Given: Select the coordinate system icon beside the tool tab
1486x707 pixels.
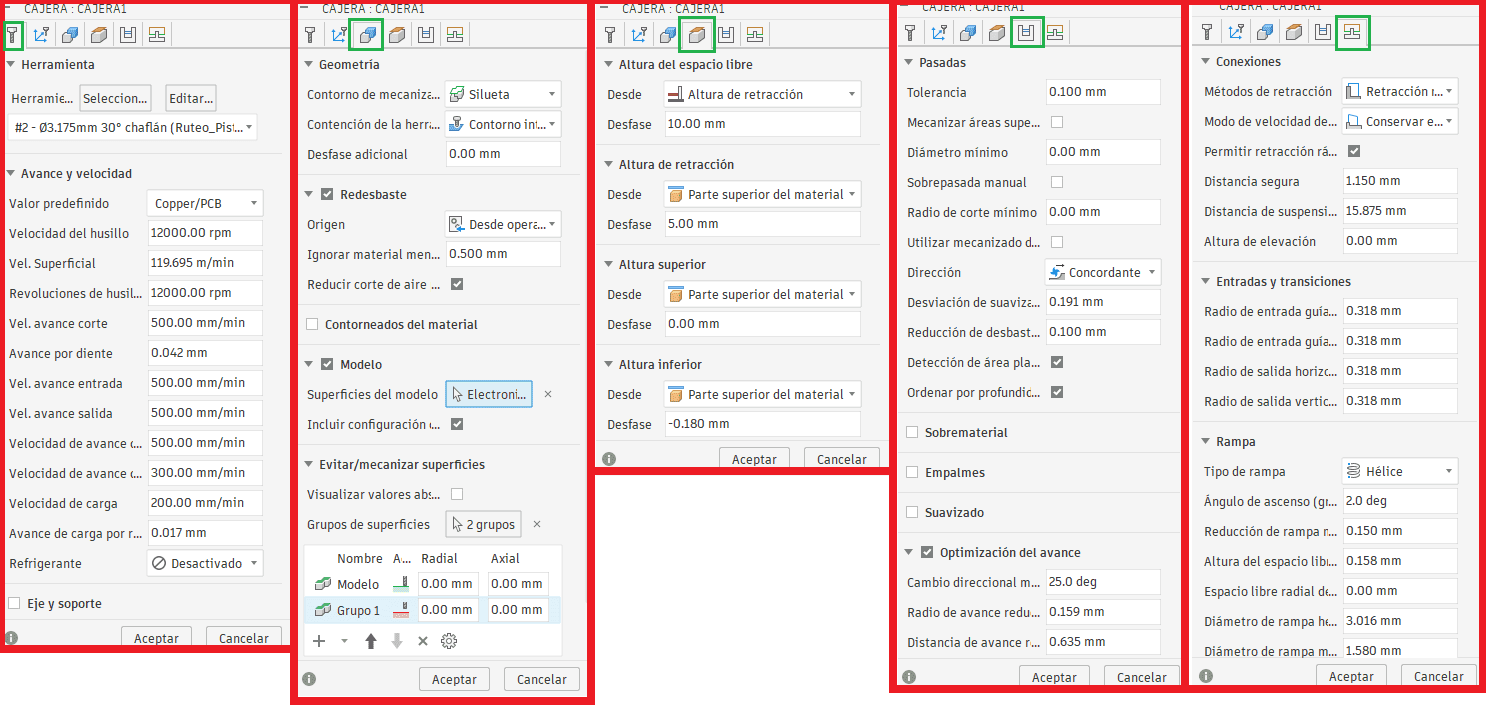Looking at the screenshot, I should (42, 35).
